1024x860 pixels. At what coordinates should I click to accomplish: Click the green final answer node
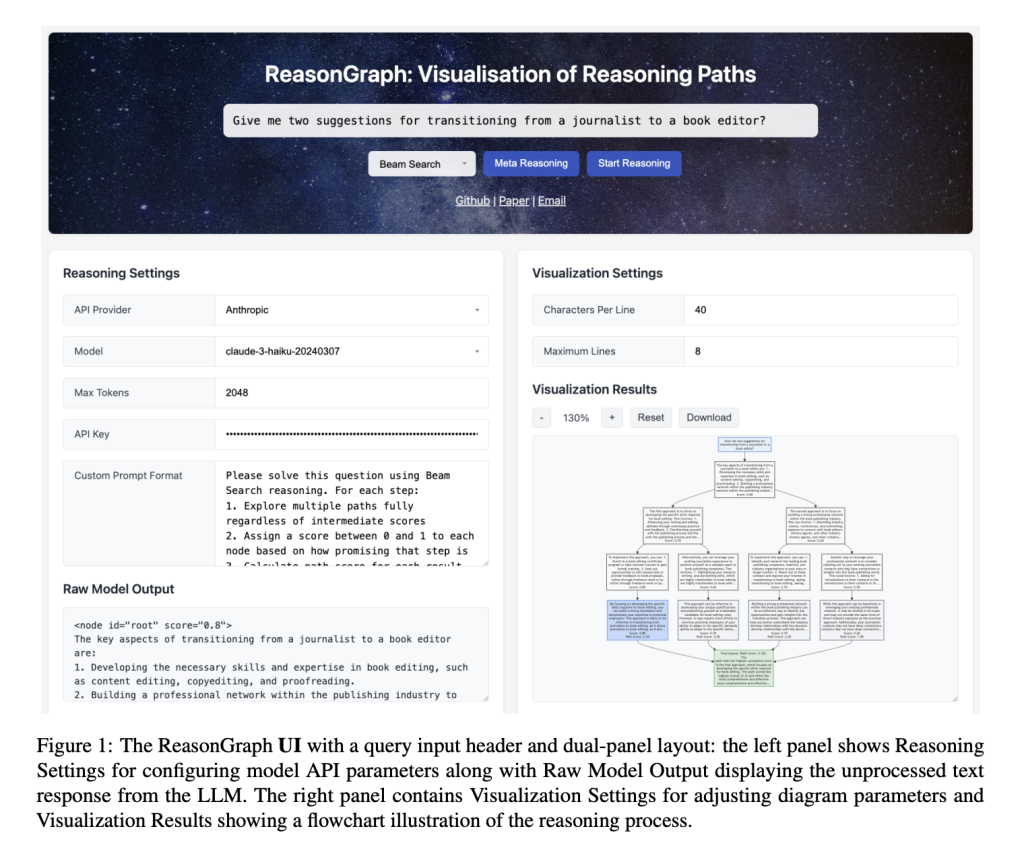pyautogui.click(x=744, y=668)
